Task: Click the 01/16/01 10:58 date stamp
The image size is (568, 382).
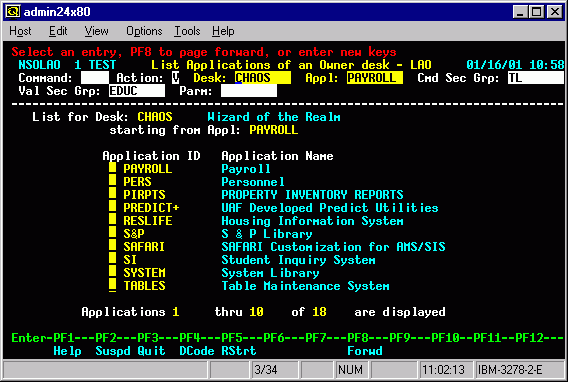Action: tap(515, 65)
